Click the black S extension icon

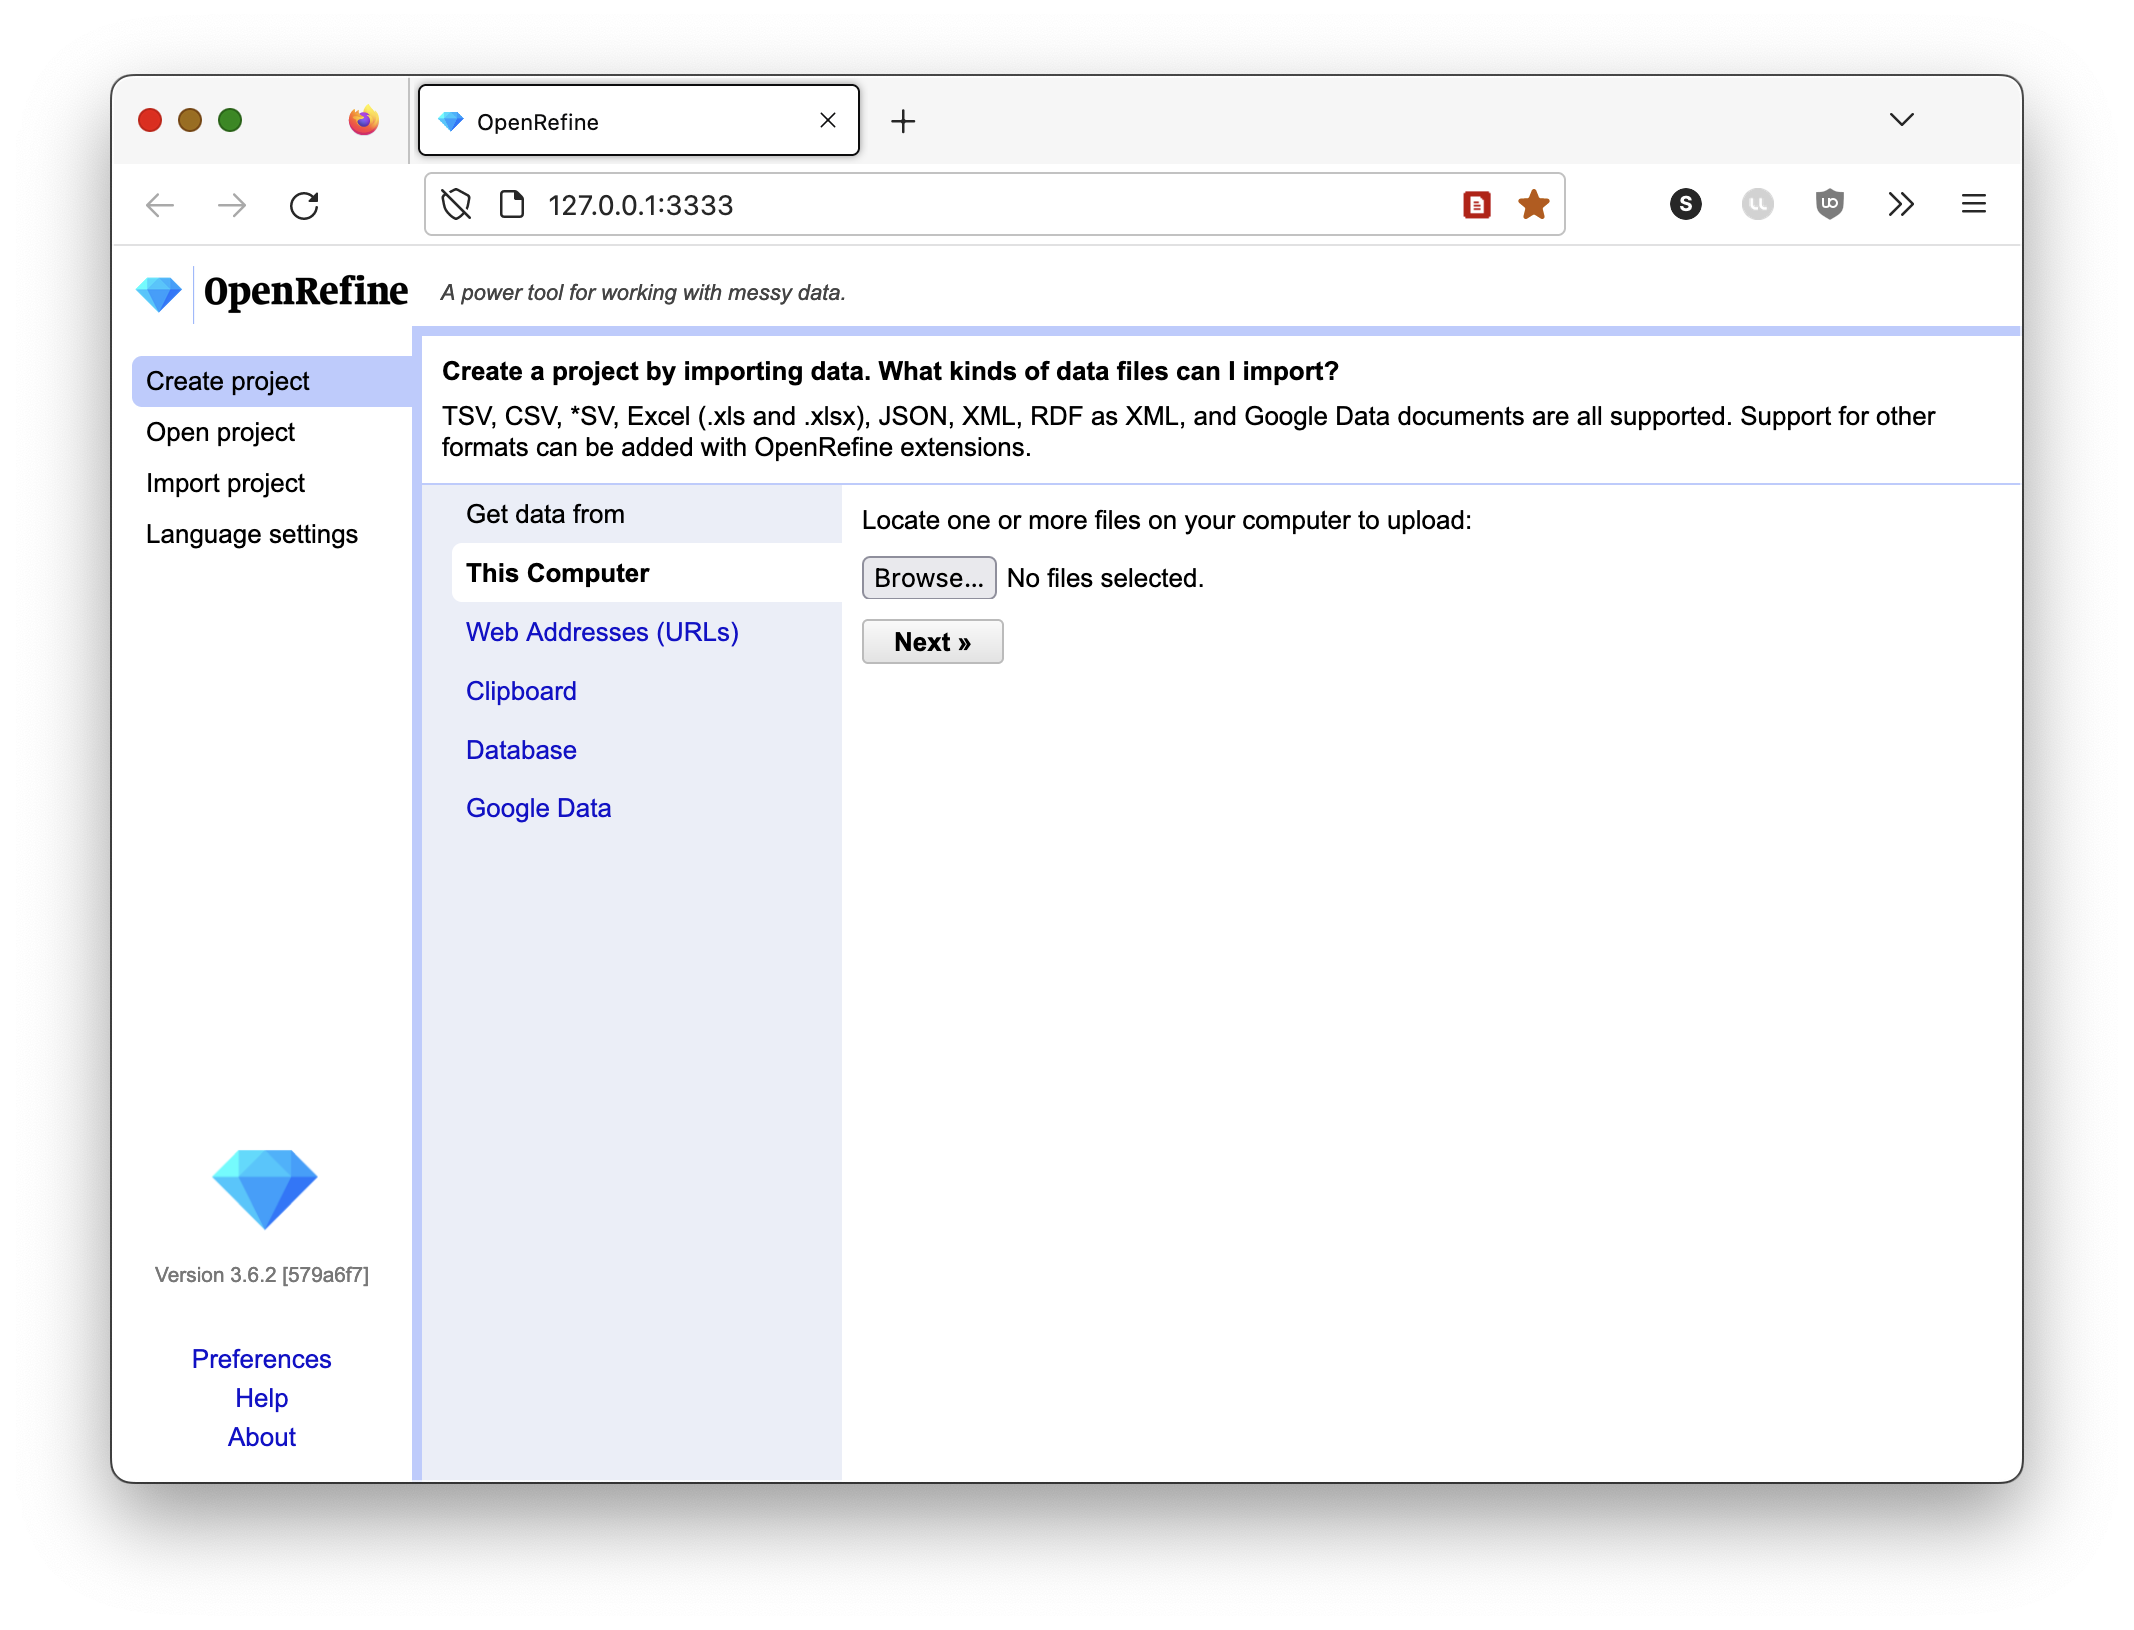(x=1685, y=205)
